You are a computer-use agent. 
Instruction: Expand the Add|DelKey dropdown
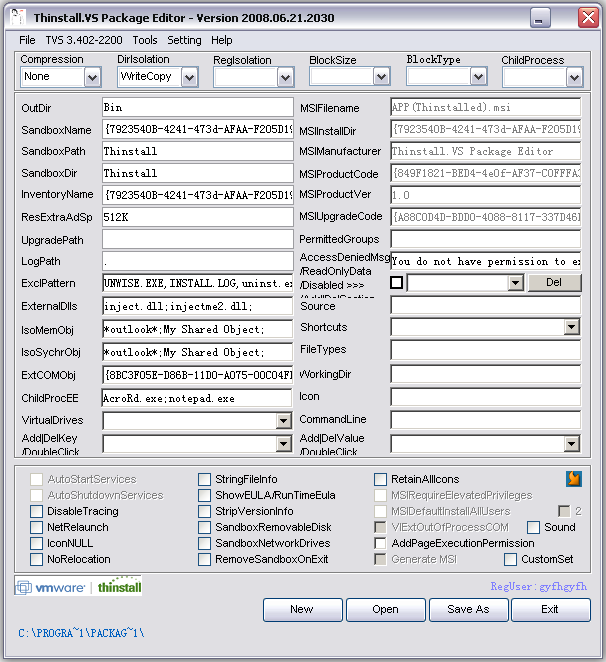point(283,444)
